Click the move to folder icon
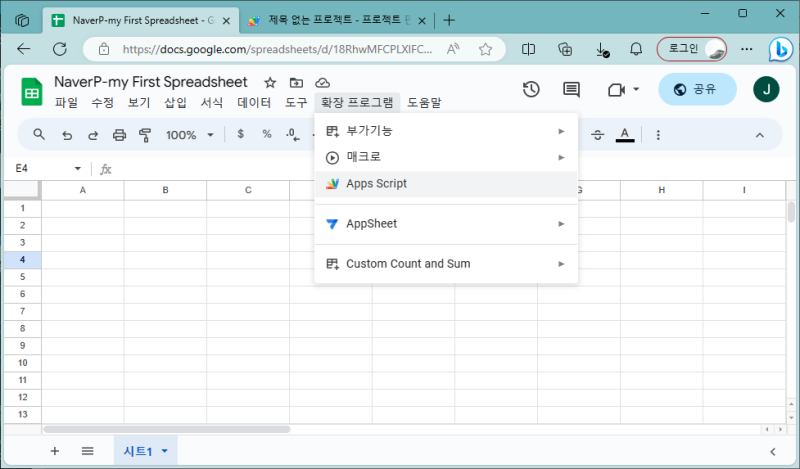The image size is (800, 469). click(296, 83)
